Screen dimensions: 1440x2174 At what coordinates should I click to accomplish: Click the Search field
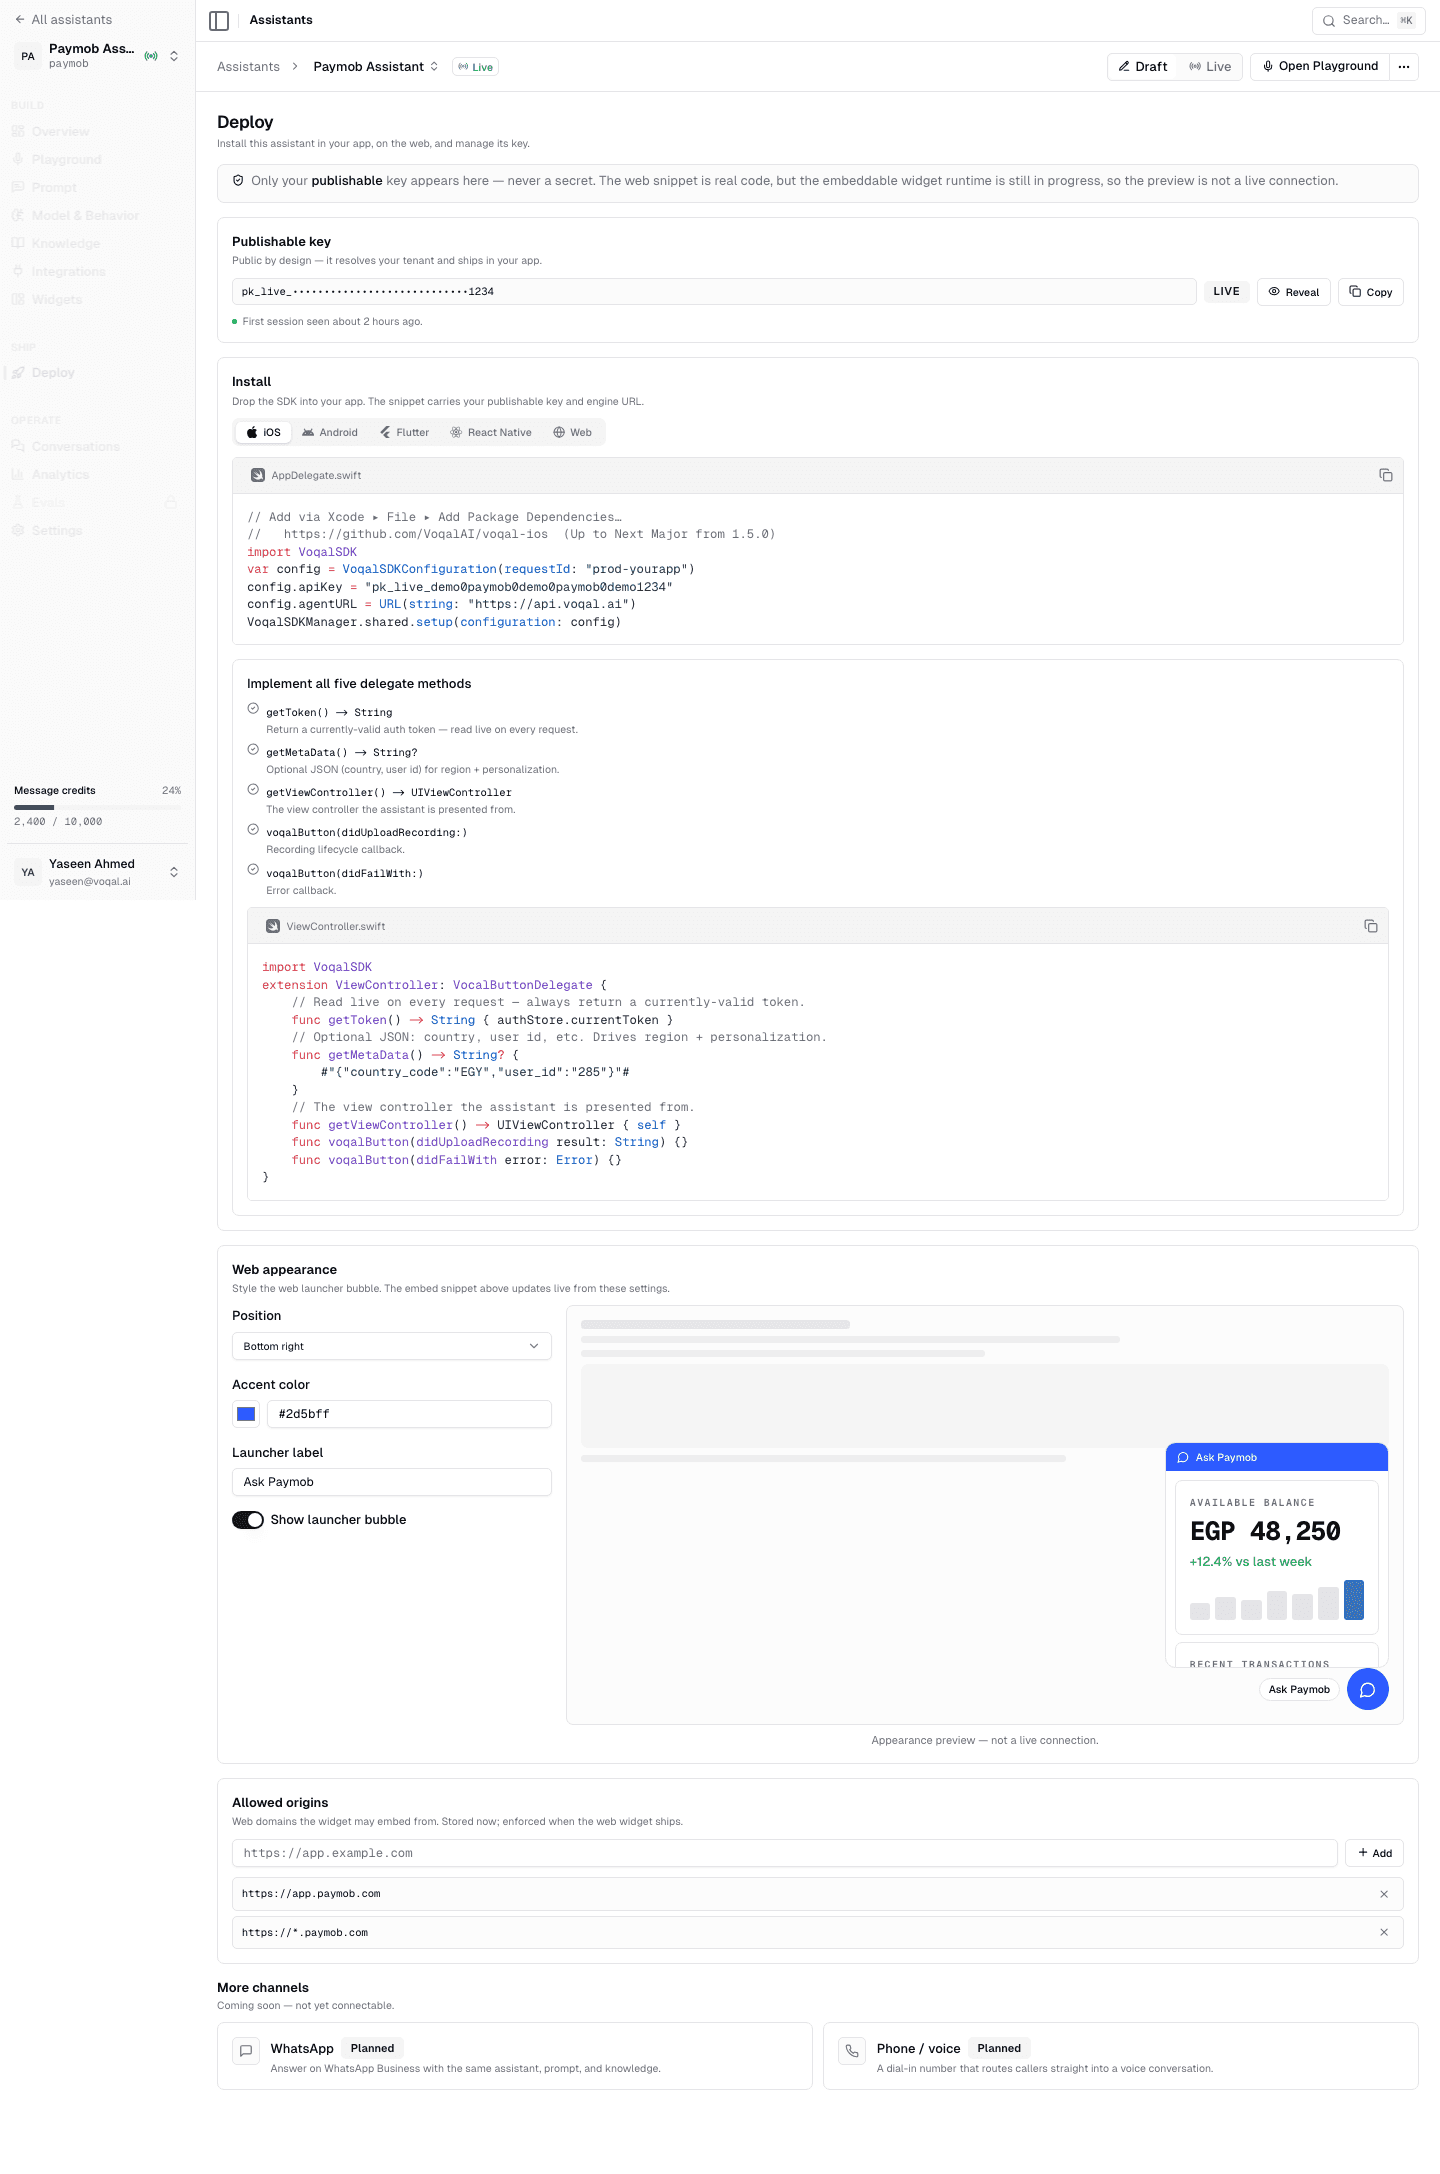[1369, 20]
